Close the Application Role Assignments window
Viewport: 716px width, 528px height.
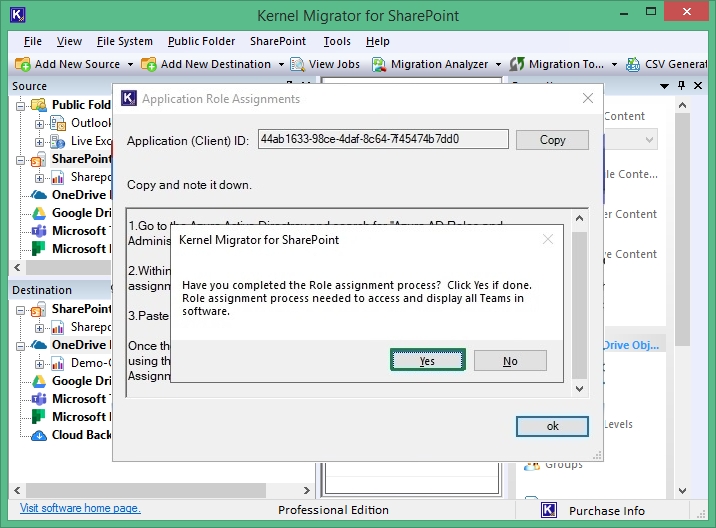click(x=588, y=98)
